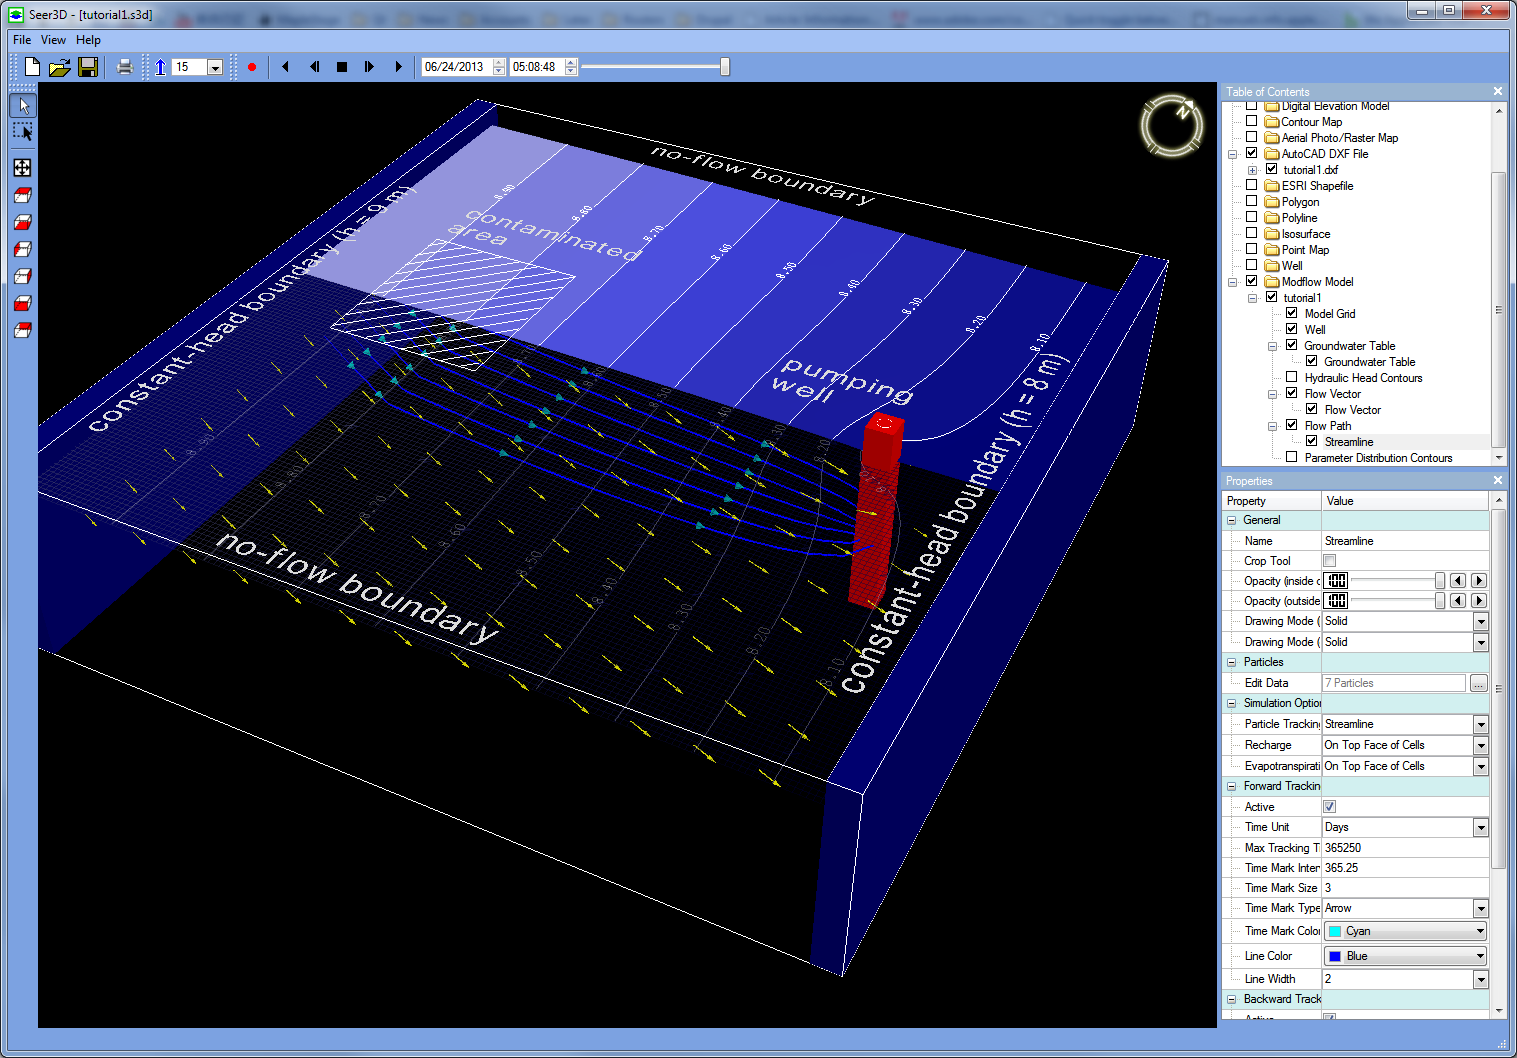The image size is (1517, 1058).
Task: Increment the time 05:08:48 spinner up
Action: (571, 63)
